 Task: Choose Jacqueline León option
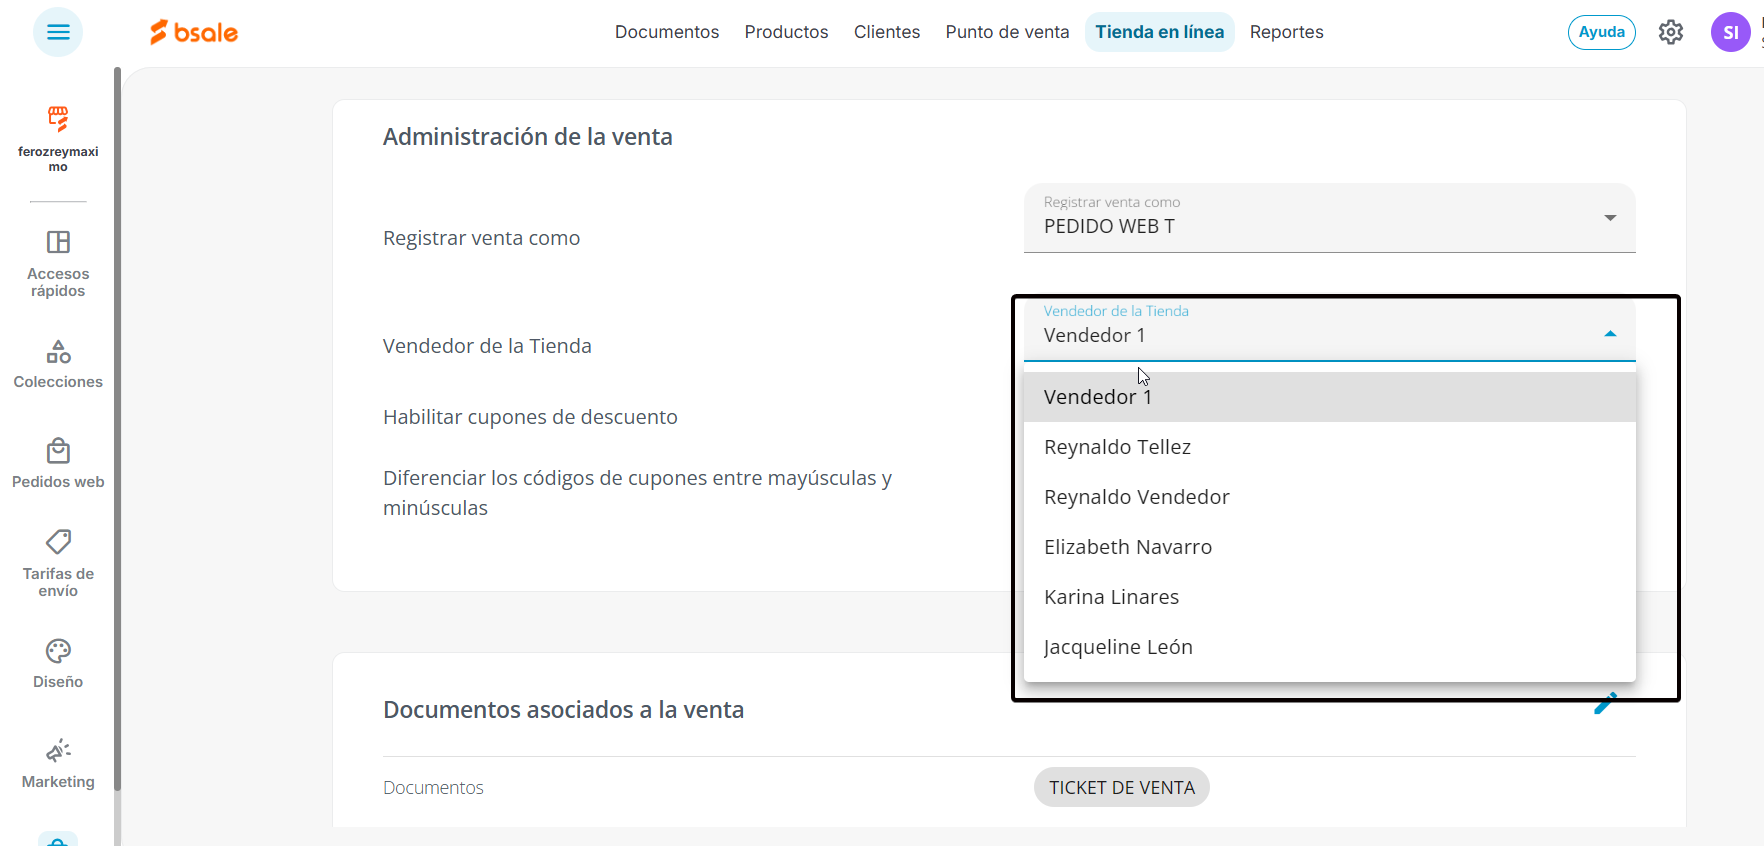tap(1329, 647)
